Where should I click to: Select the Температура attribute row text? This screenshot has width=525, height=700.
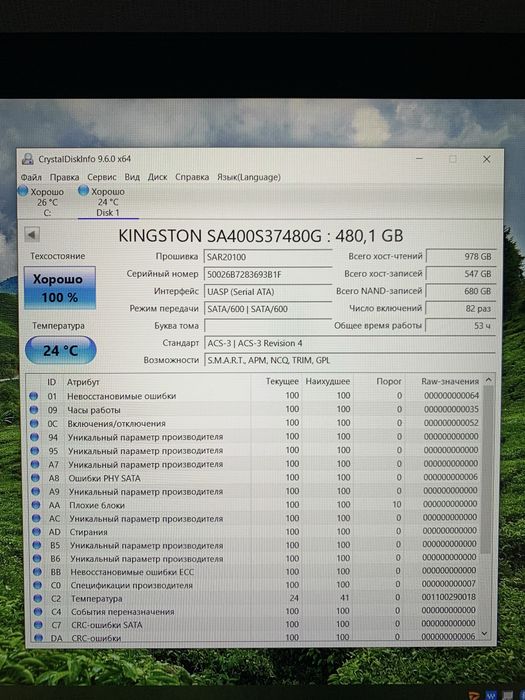97,598
